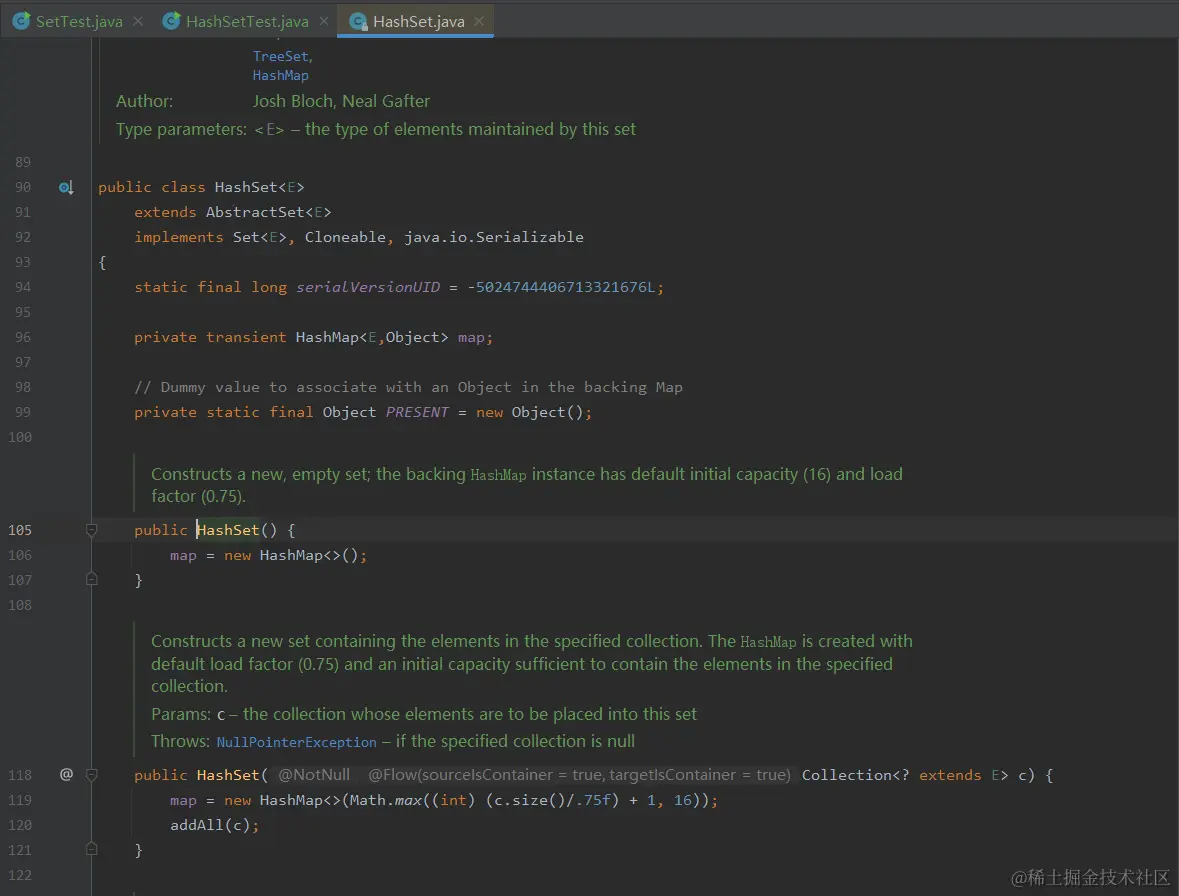Click Math.max call on line 119
This screenshot has width=1179, height=896.
385,800
